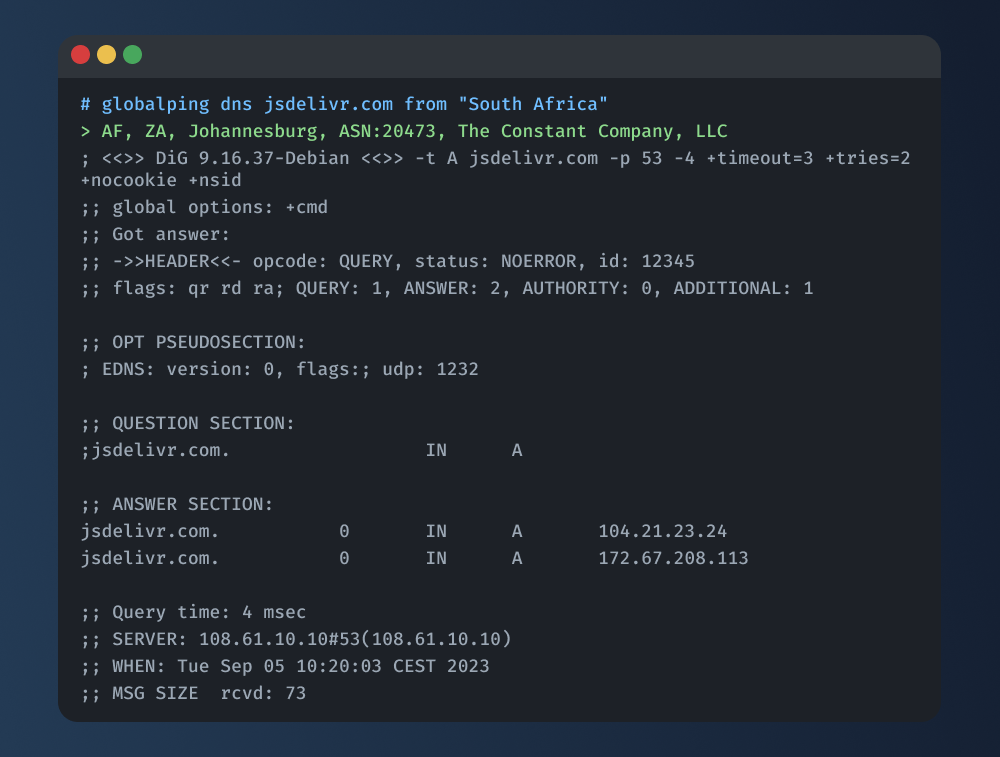The height and width of the screenshot is (757, 1000).
Task: Click the ";; QUESTION SECTION:" heading
Action: (x=188, y=423)
